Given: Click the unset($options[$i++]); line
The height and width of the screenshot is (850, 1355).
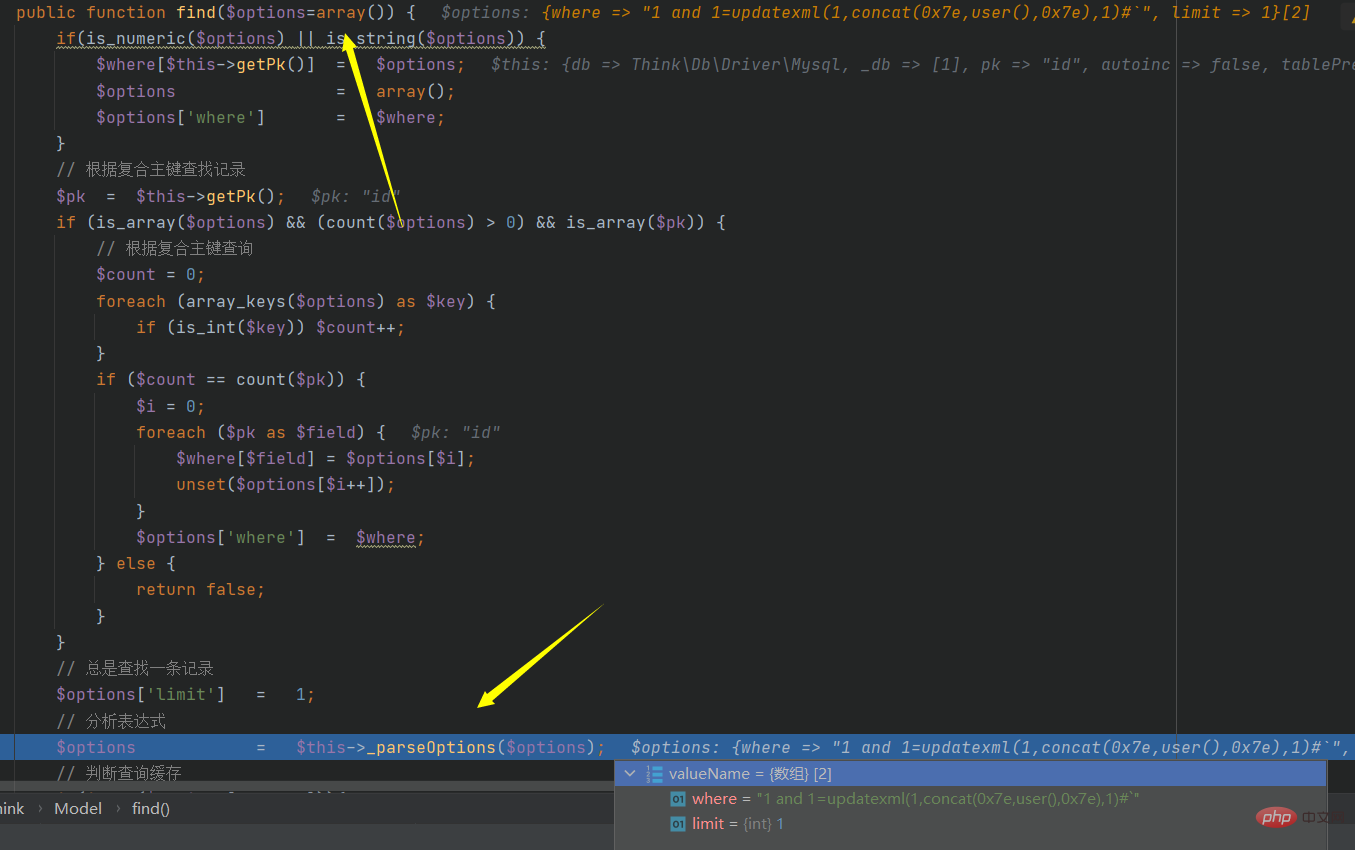Looking at the screenshot, I should [285, 484].
